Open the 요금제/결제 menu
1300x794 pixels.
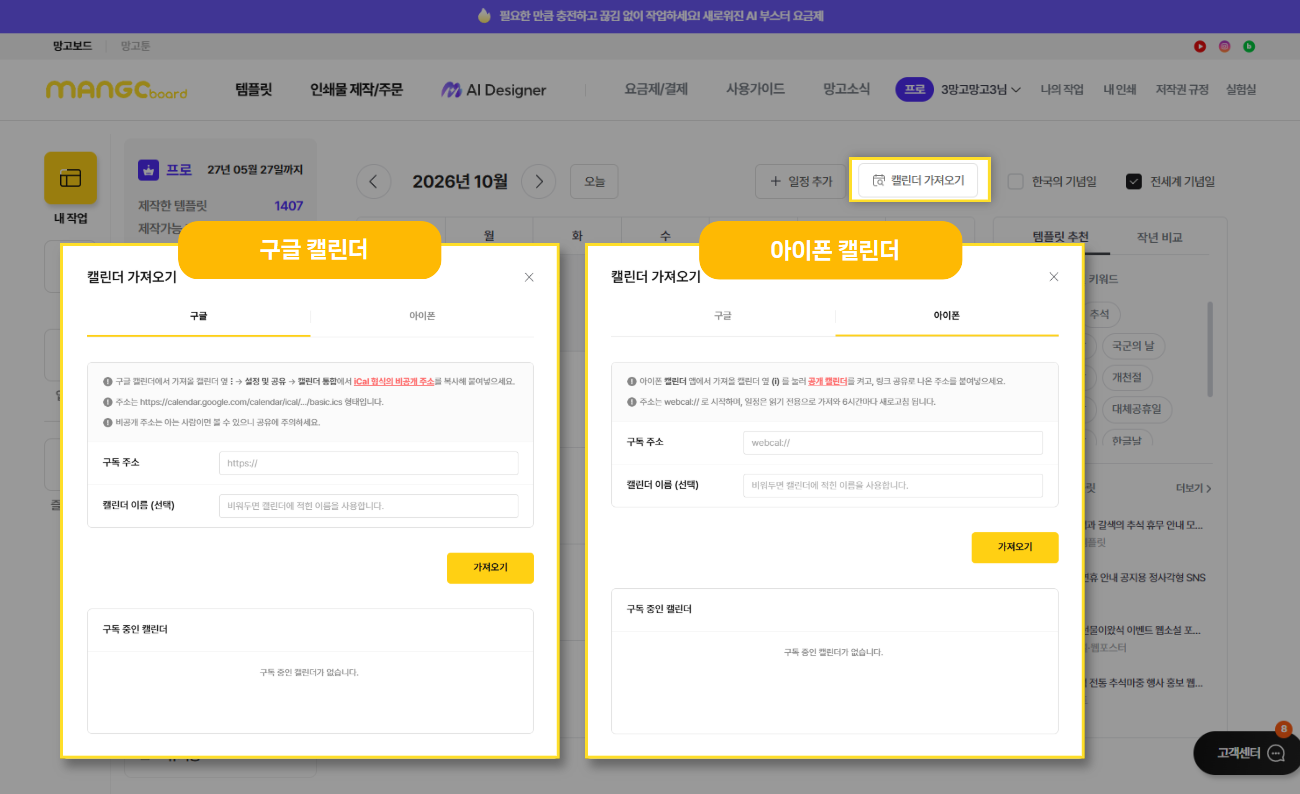(x=656, y=90)
